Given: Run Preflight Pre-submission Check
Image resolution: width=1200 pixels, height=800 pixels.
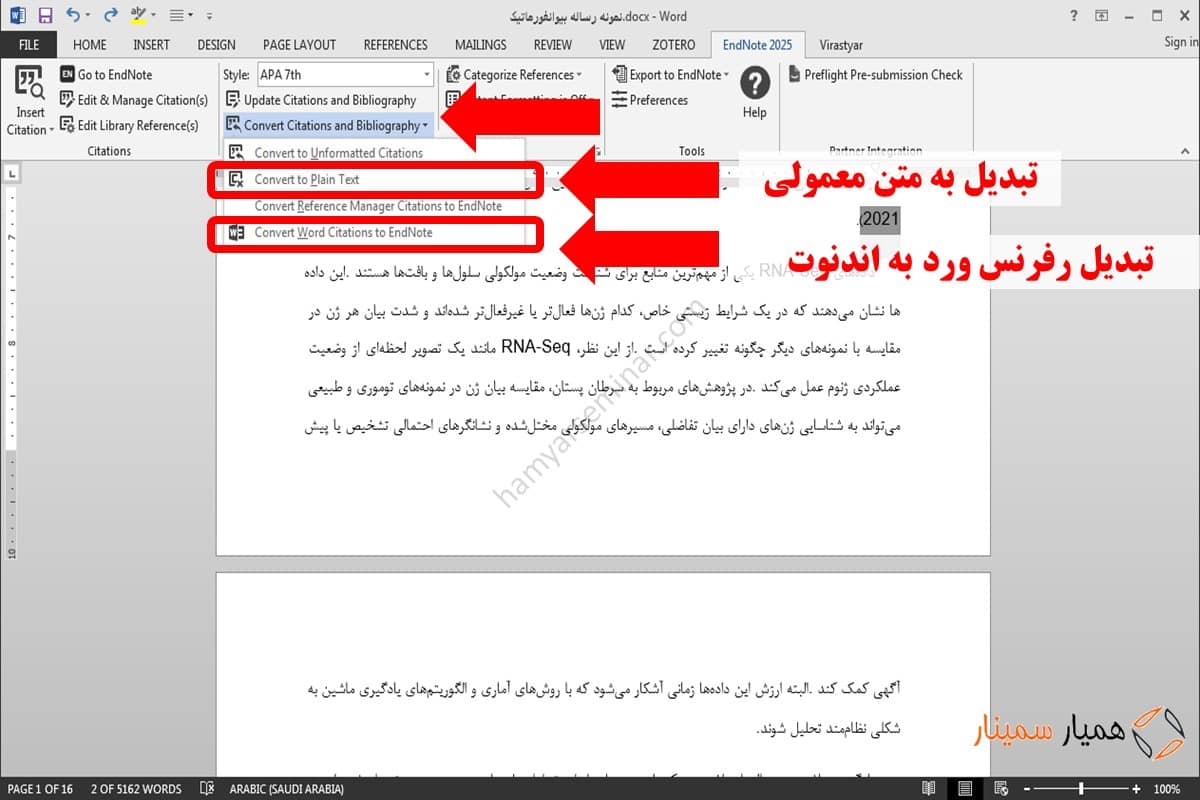Looking at the screenshot, I should [875, 75].
